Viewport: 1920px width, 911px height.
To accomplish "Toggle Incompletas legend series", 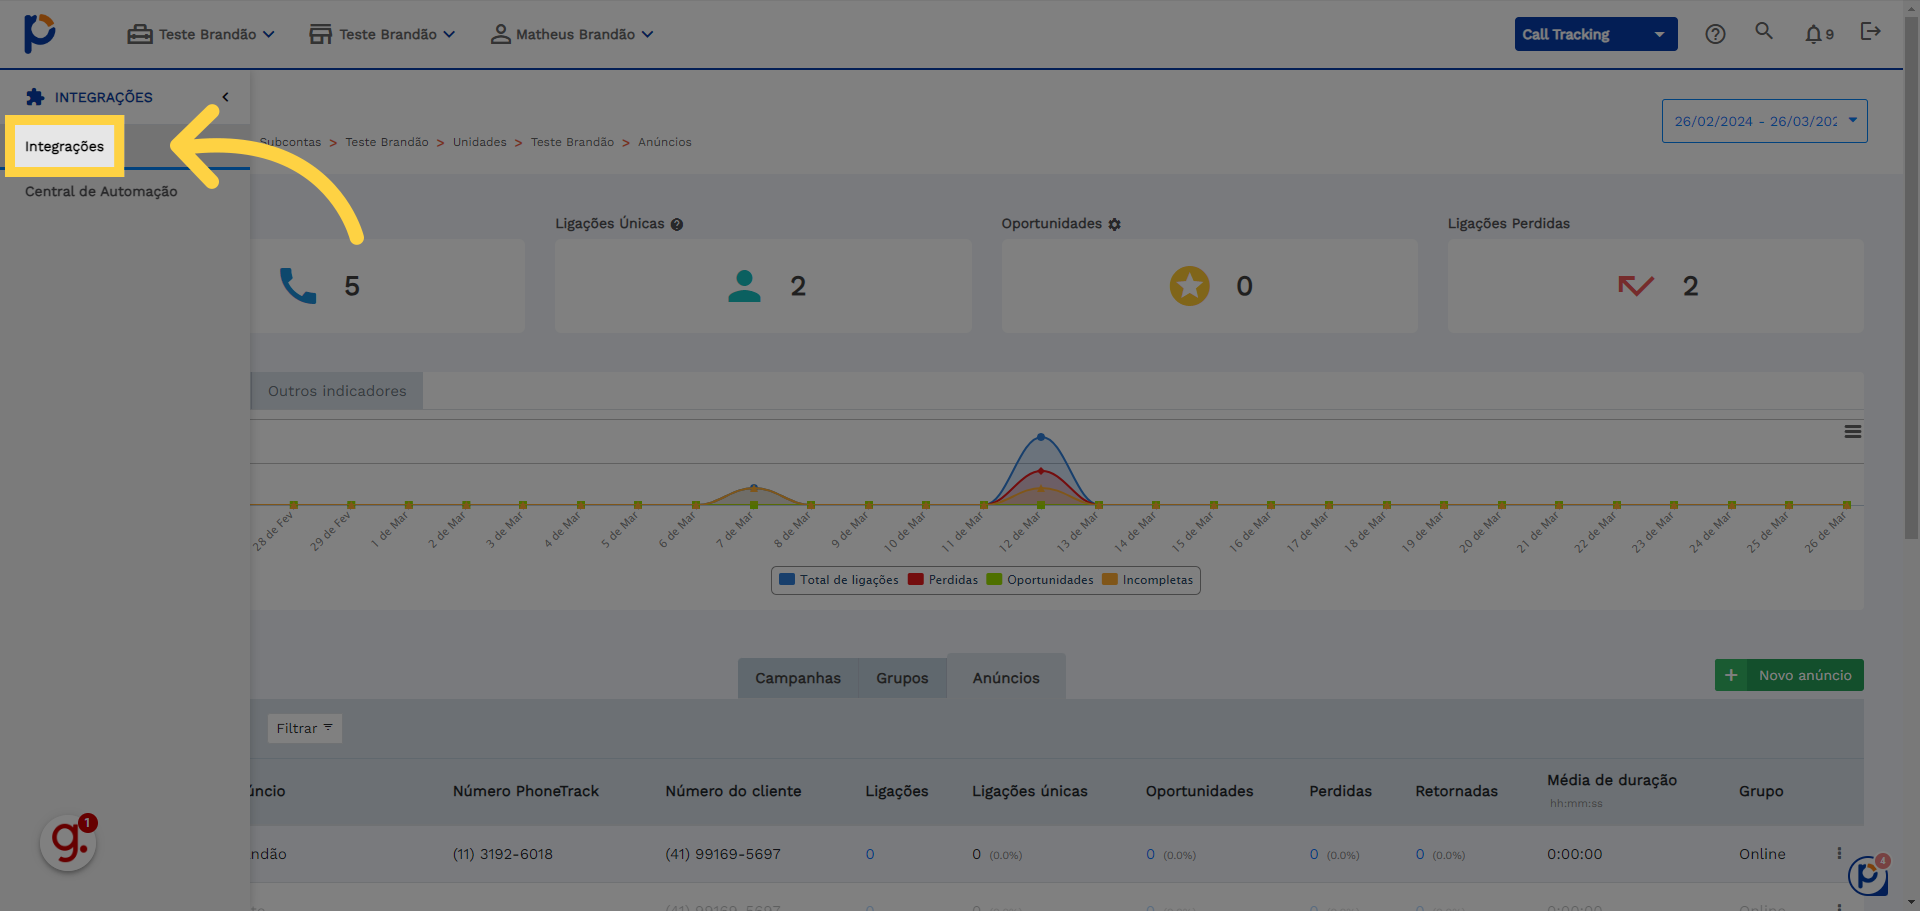I will [x=1148, y=580].
